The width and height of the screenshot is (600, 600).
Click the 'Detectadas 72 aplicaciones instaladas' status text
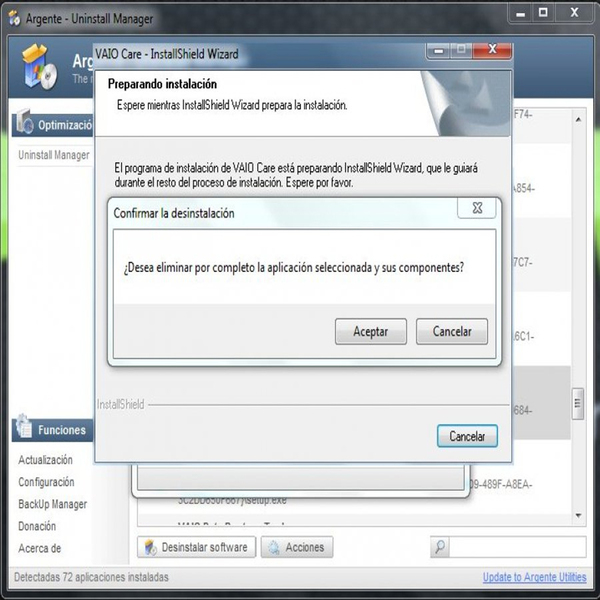[x=91, y=577]
